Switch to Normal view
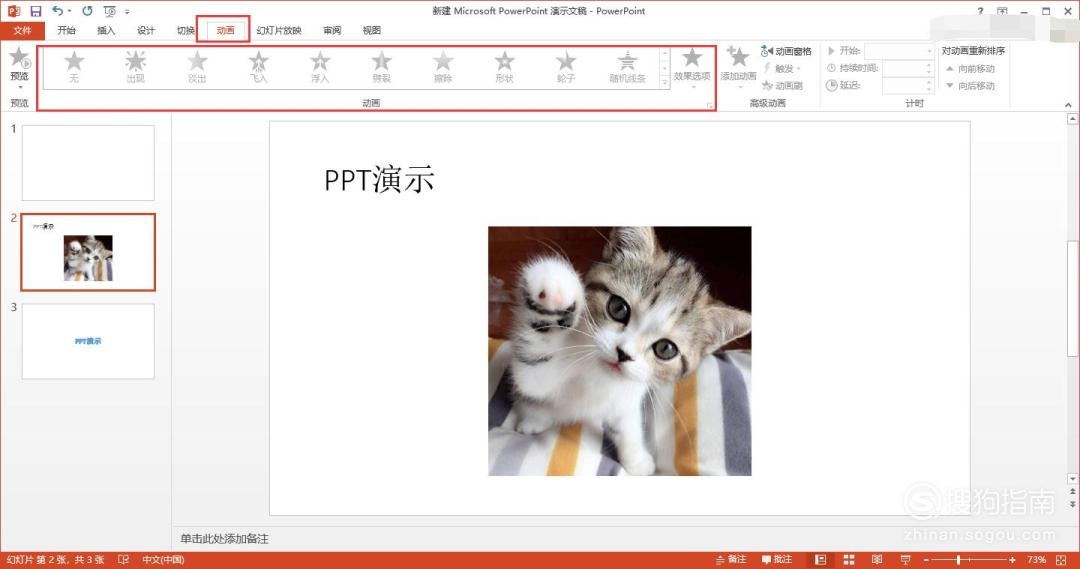The image size is (1080, 569). pos(820,560)
